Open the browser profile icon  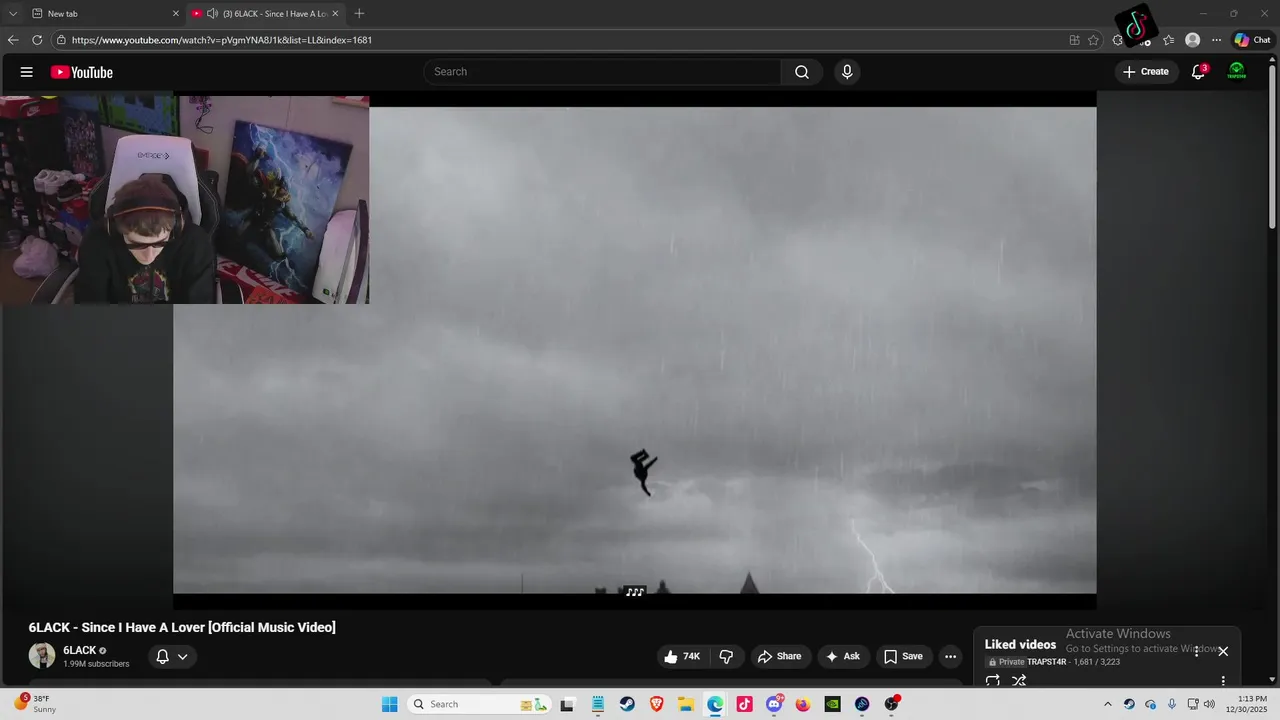click(1192, 40)
